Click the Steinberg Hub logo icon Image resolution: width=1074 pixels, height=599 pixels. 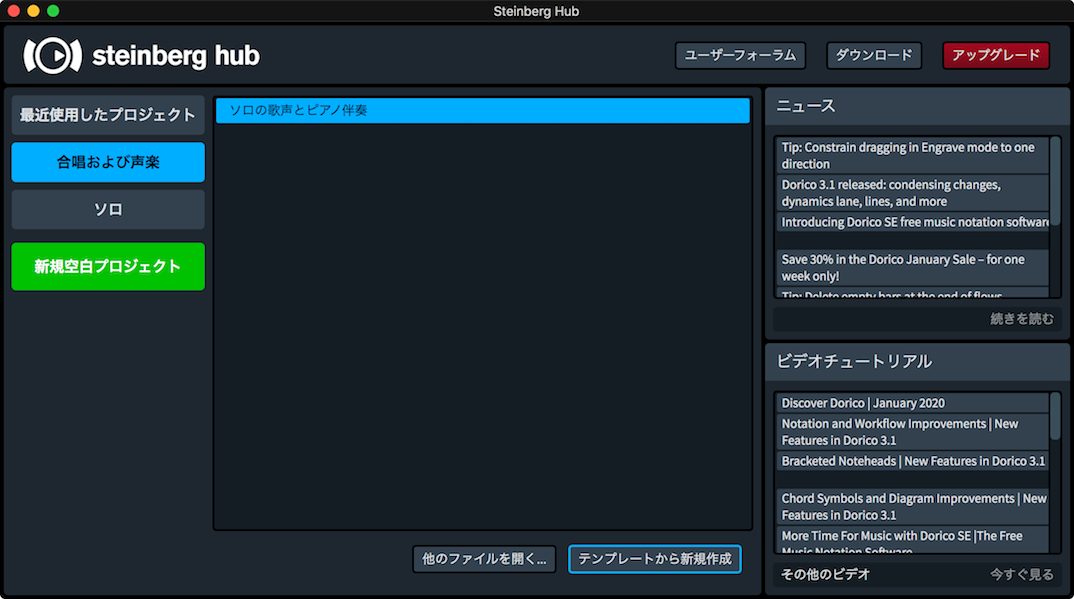(53, 55)
